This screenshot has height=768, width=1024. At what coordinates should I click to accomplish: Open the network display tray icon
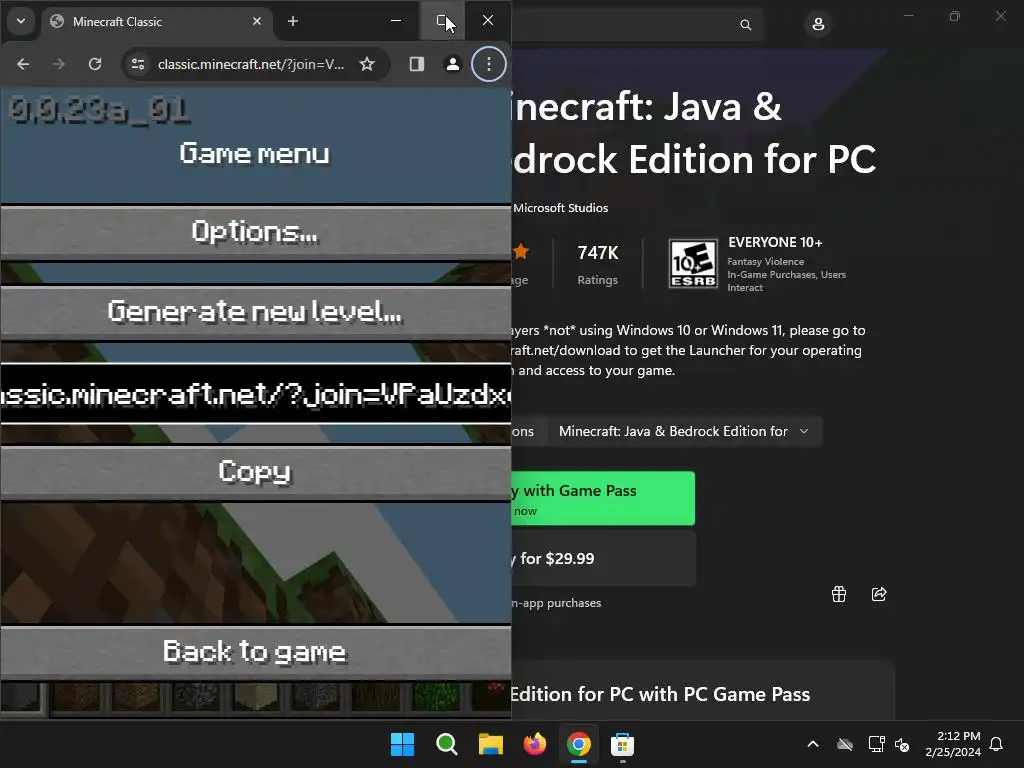(876, 744)
